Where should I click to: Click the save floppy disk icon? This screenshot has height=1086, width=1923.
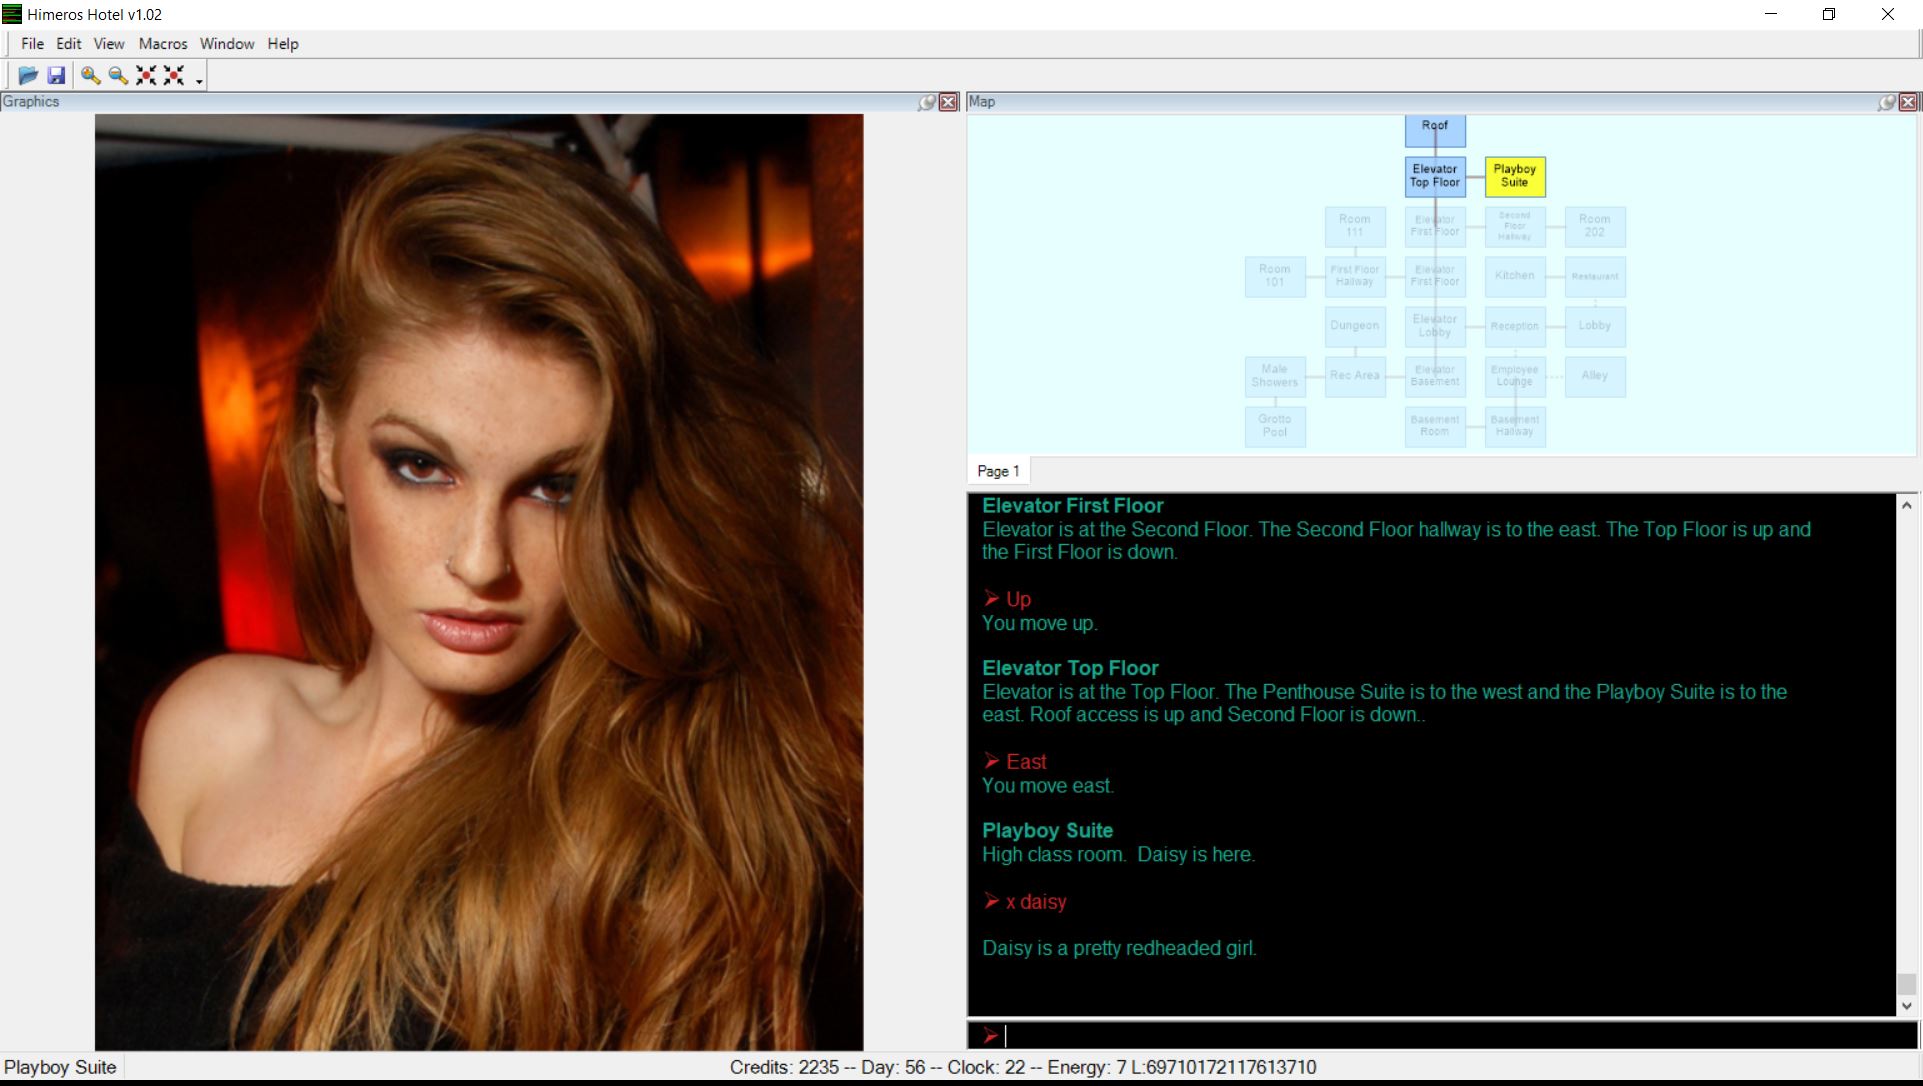[x=56, y=75]
